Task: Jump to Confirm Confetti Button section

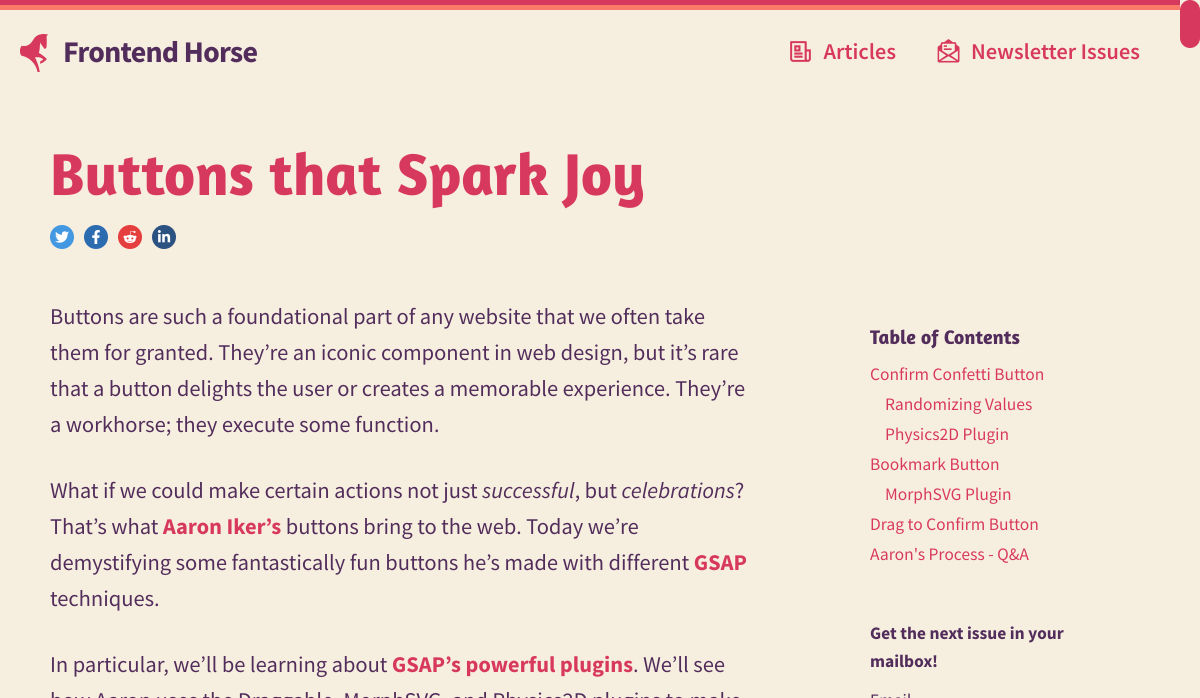Action: tap(957, 374)
